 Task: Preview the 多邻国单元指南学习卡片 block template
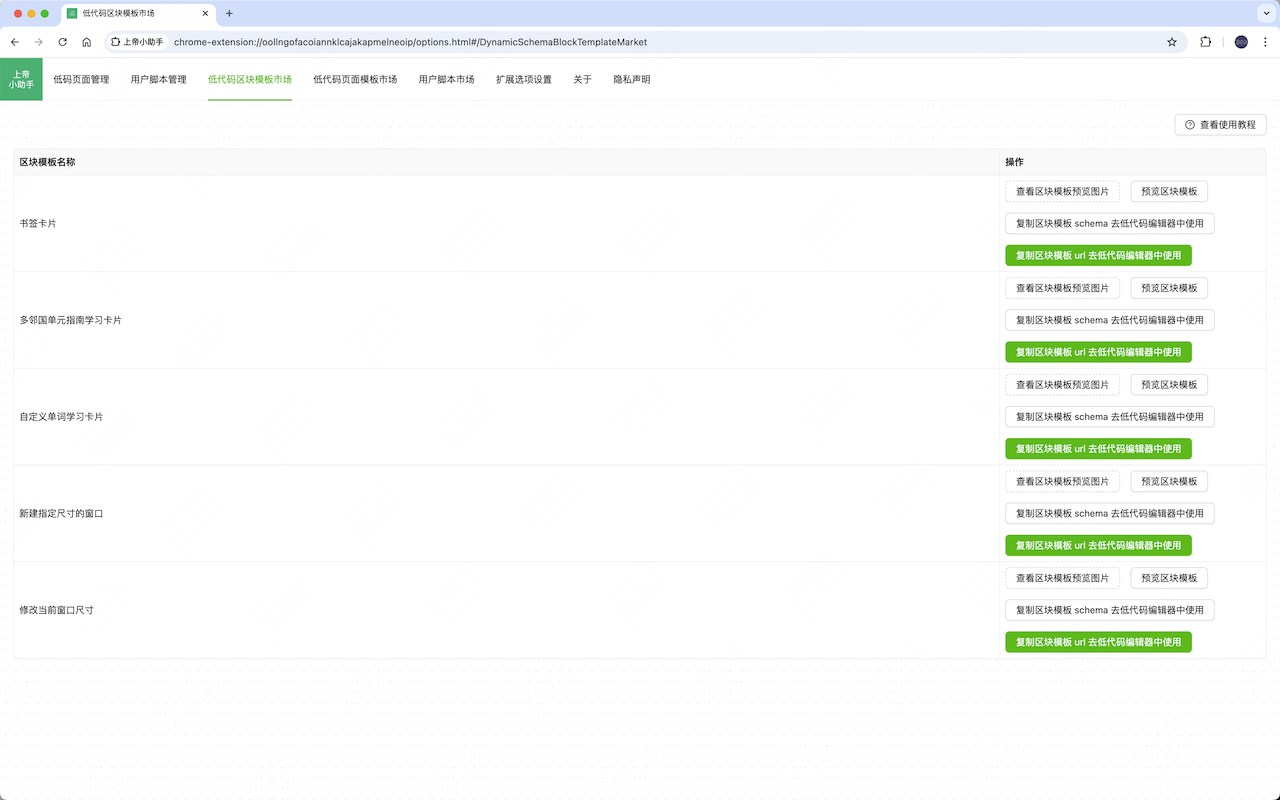1169,288
